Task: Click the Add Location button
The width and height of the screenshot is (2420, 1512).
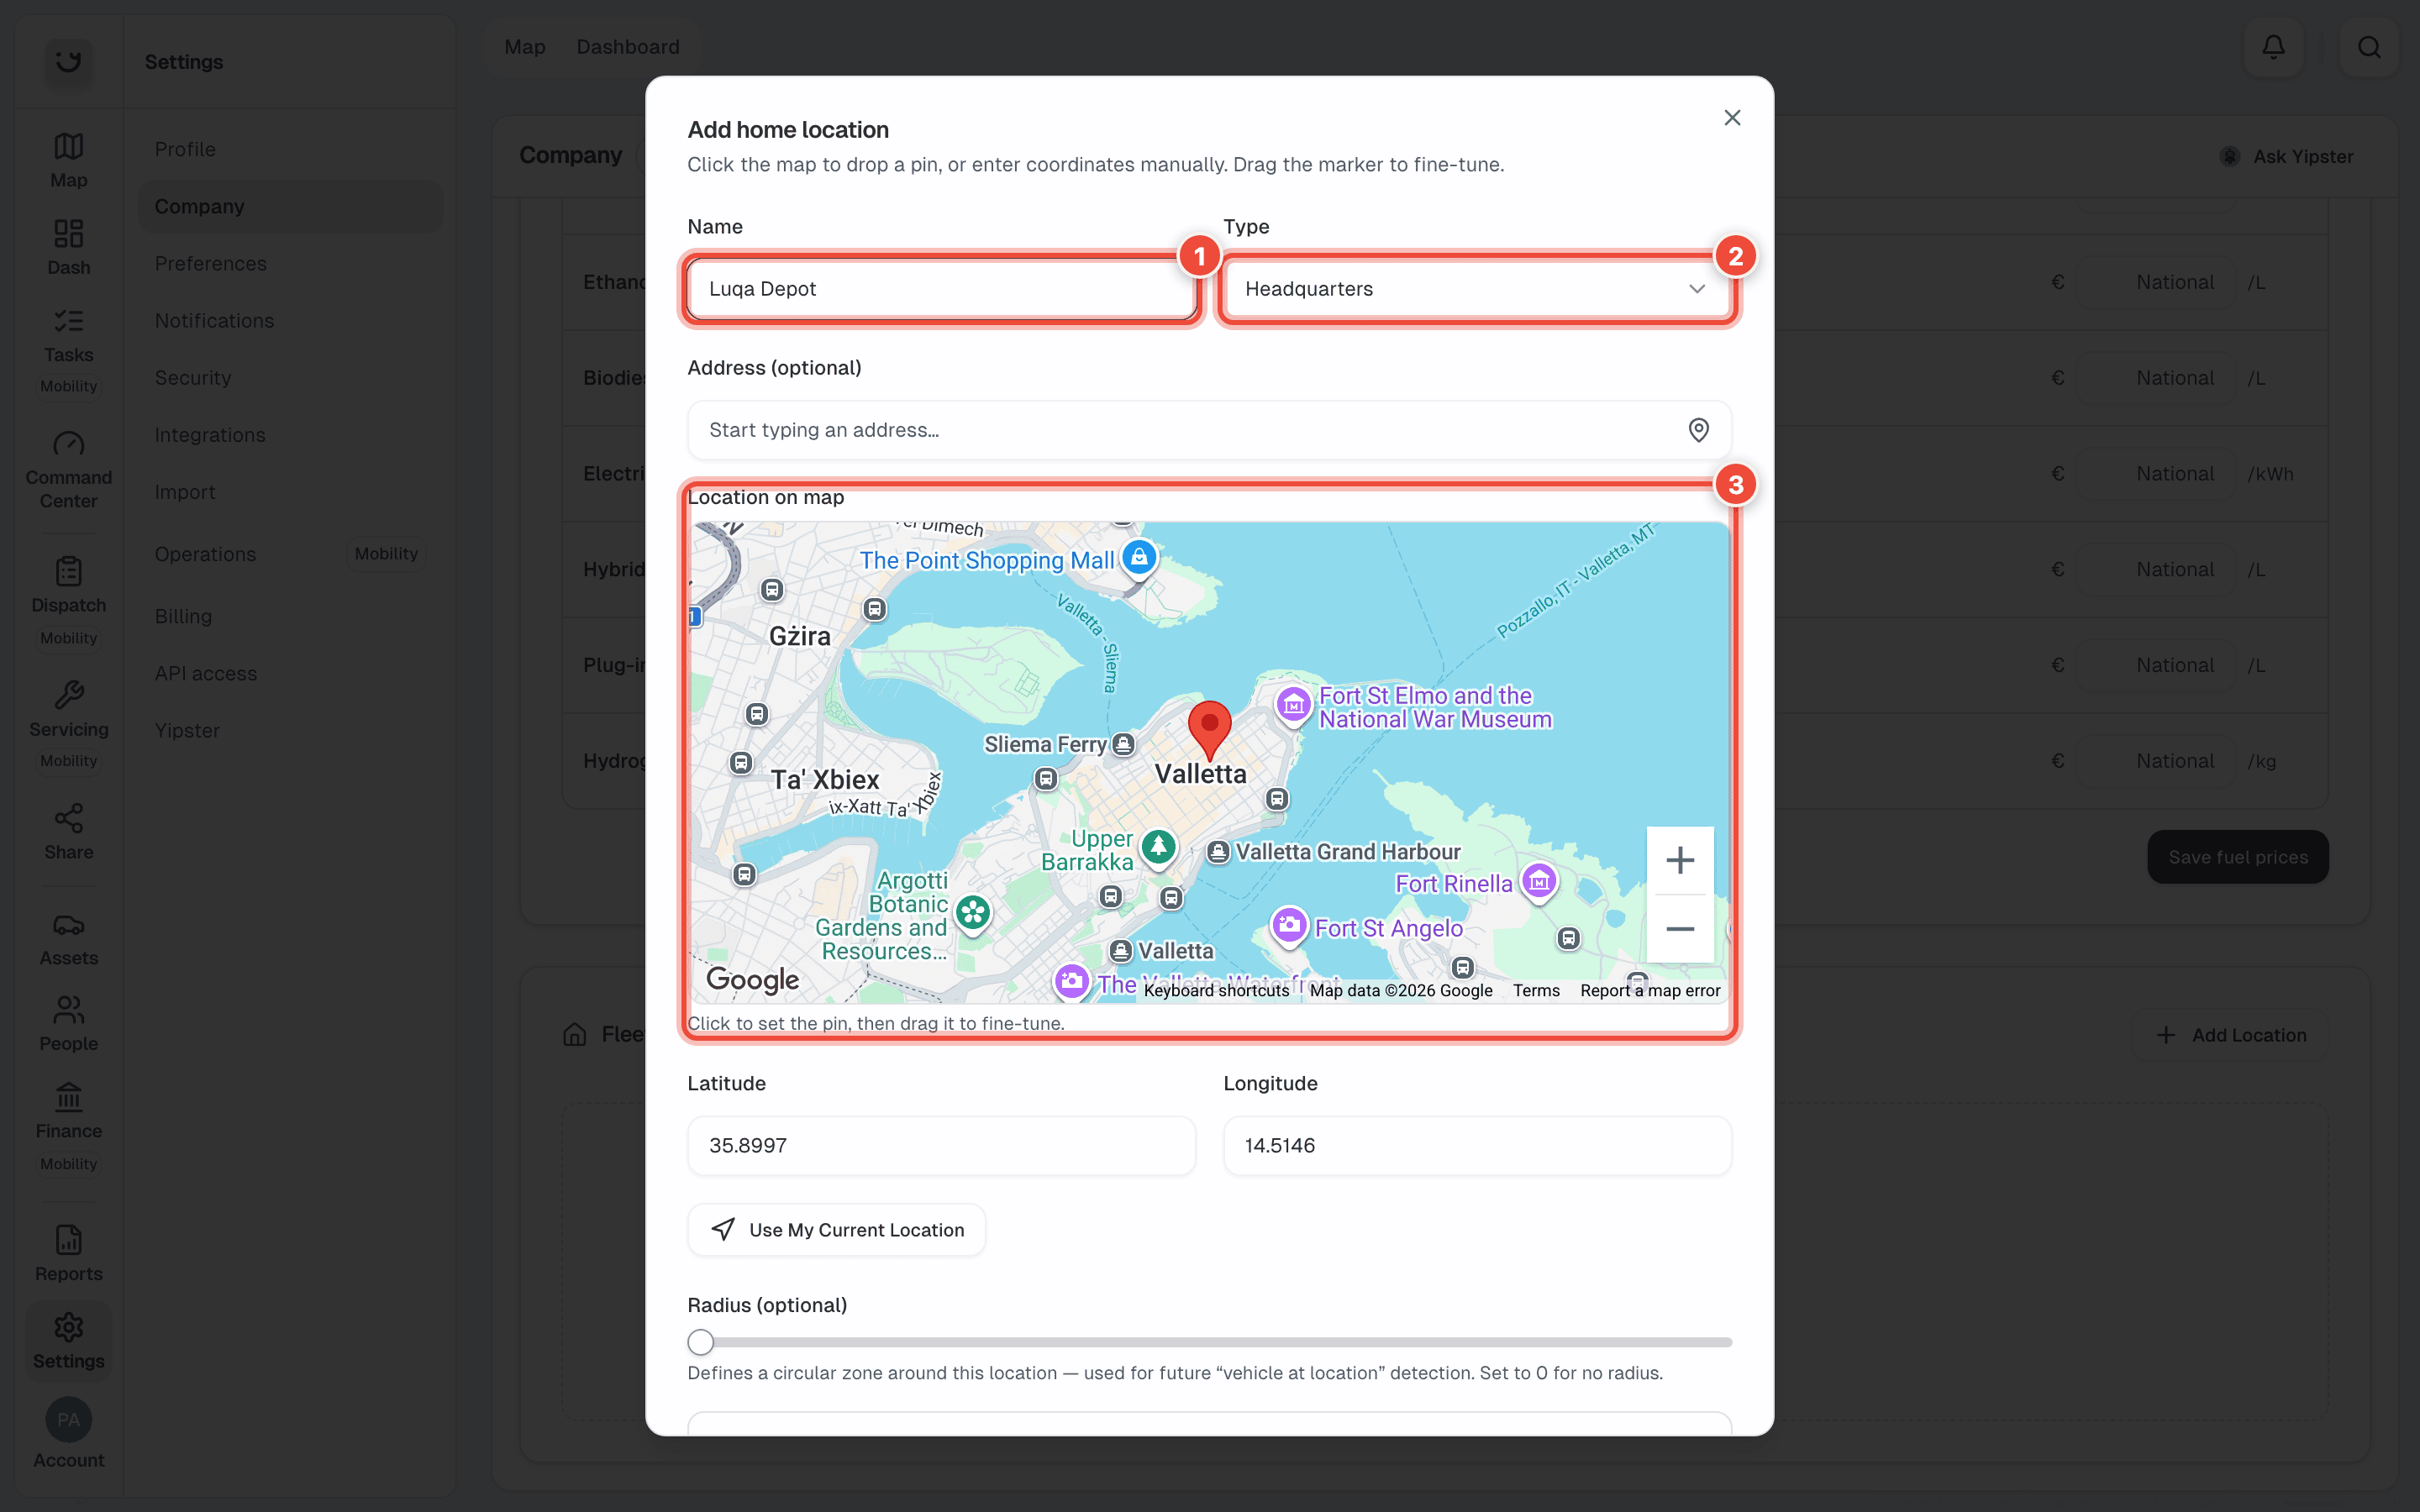Action: pyautogui.click(x=2230, y=1035)
